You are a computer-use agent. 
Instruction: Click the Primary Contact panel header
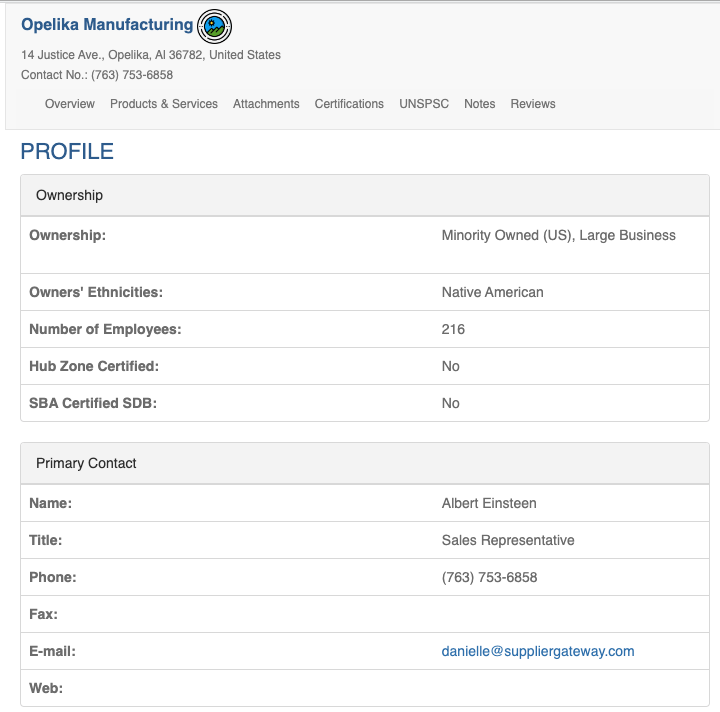click(x=365, y=463)
